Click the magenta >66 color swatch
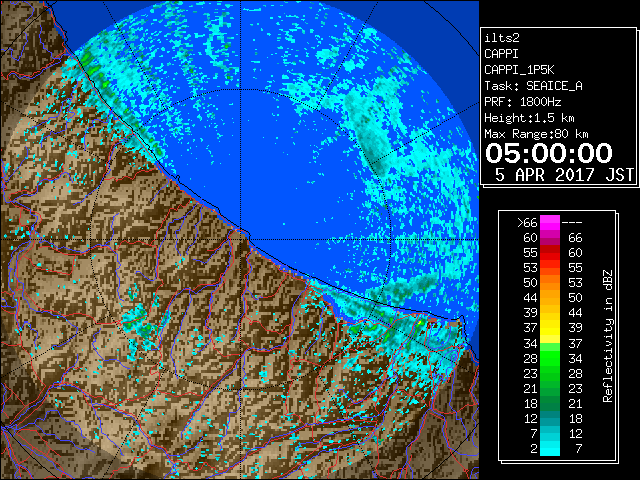 coord(550,222)
